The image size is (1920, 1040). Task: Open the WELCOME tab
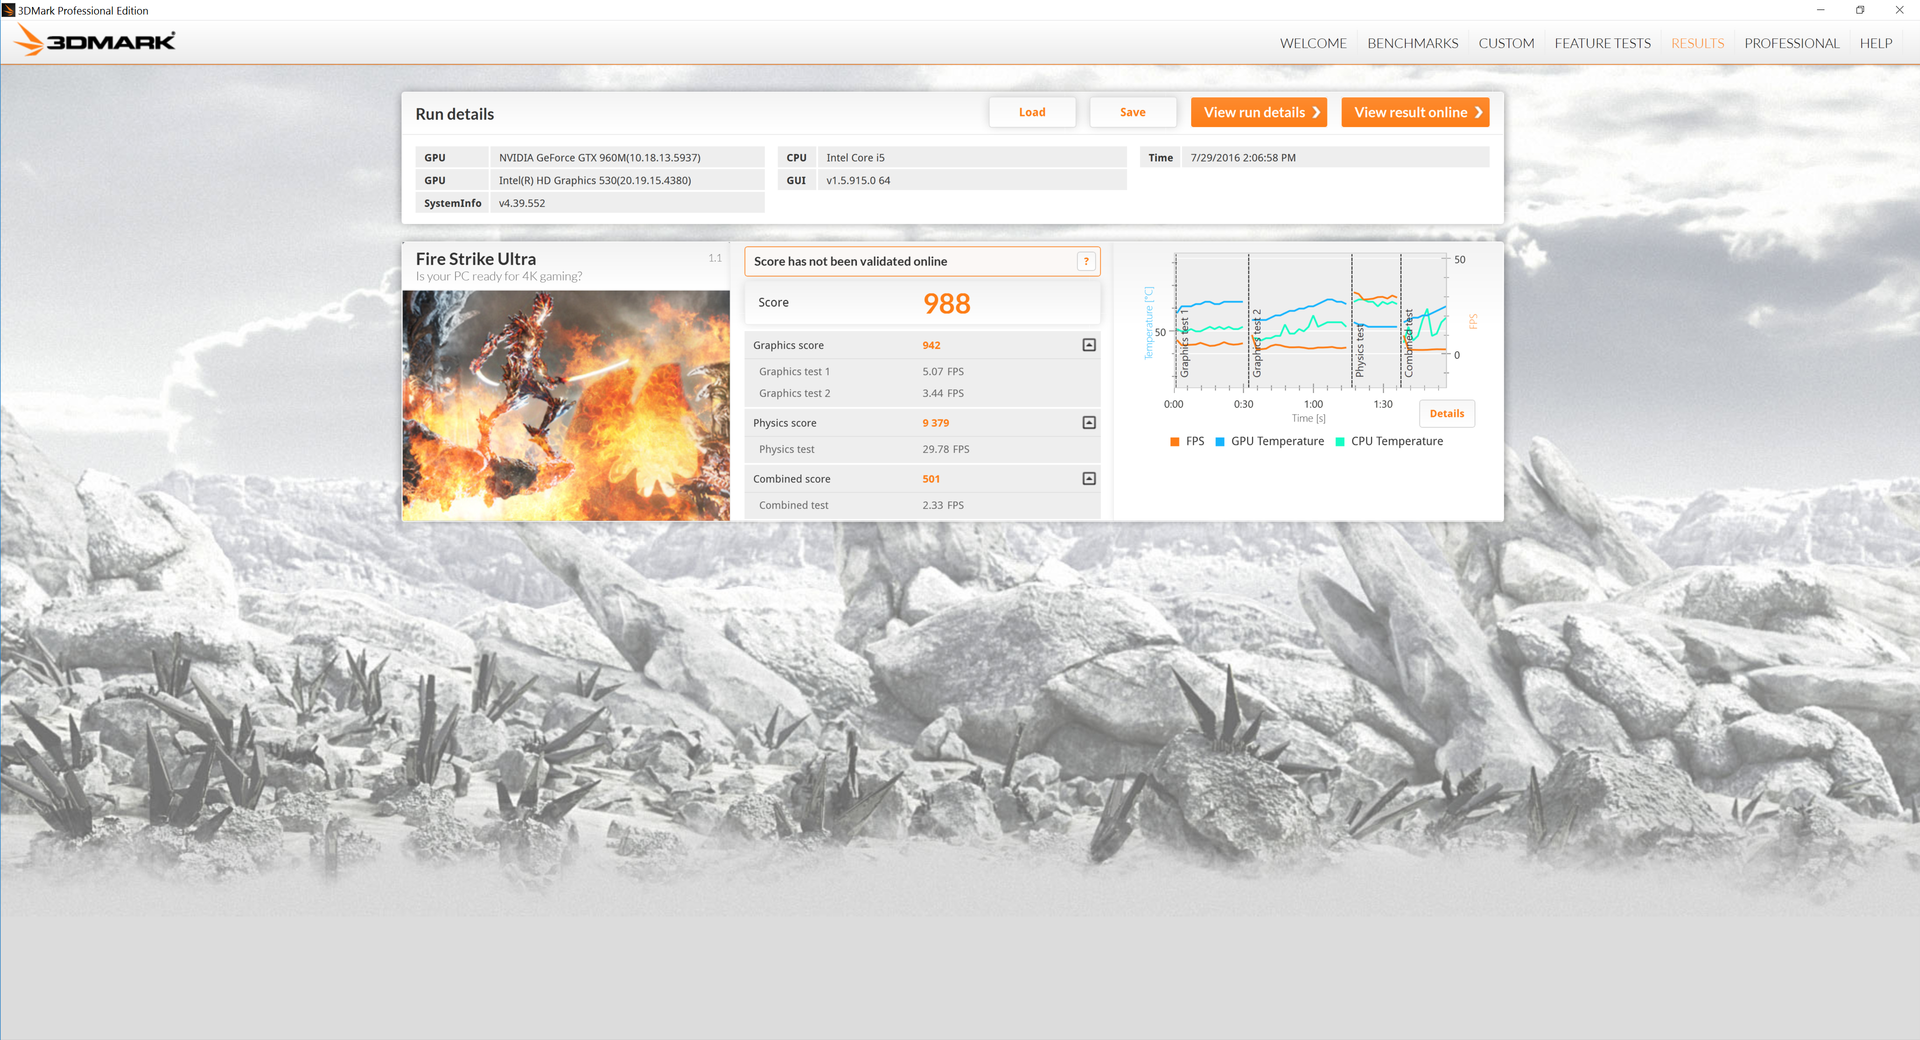point(1313,43)
